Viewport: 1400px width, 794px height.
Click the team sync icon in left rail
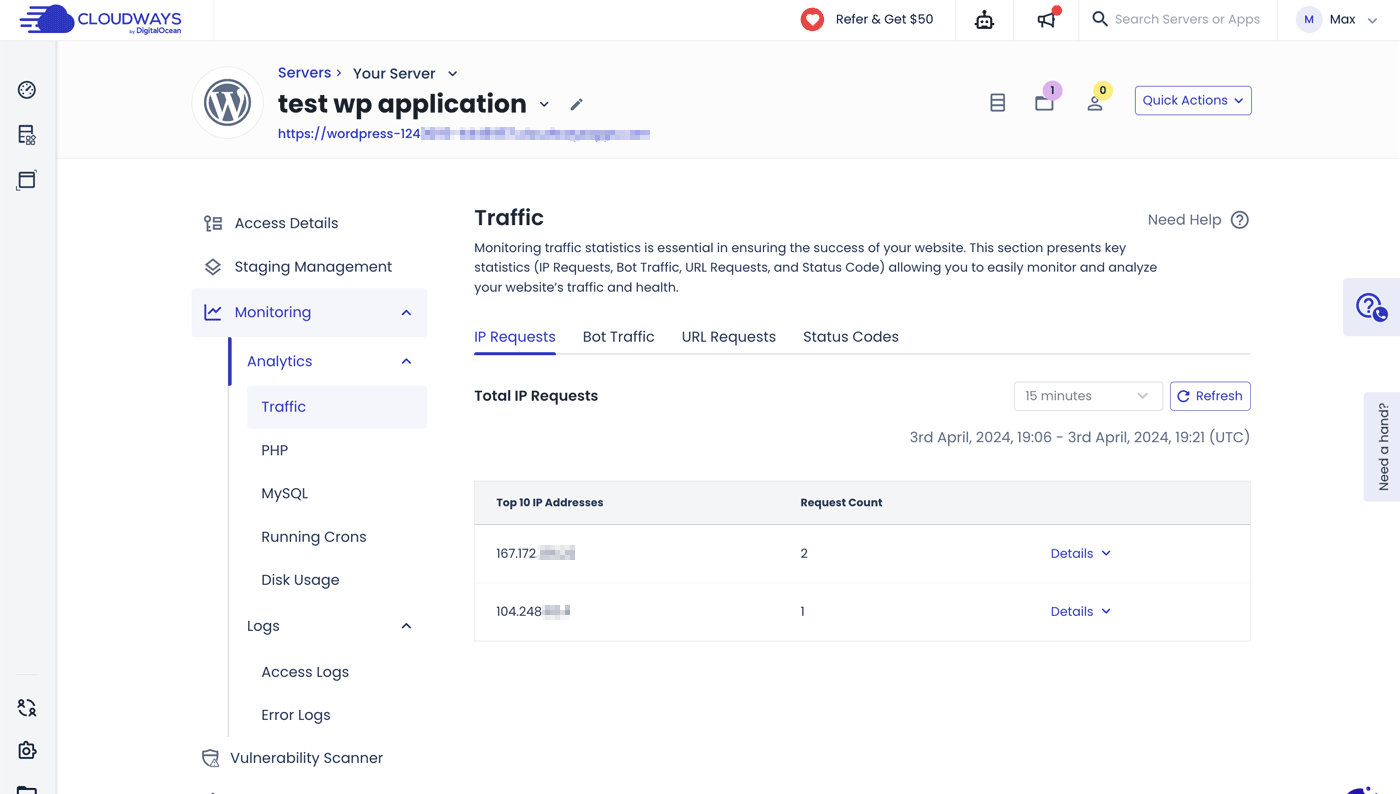[27, 708]
